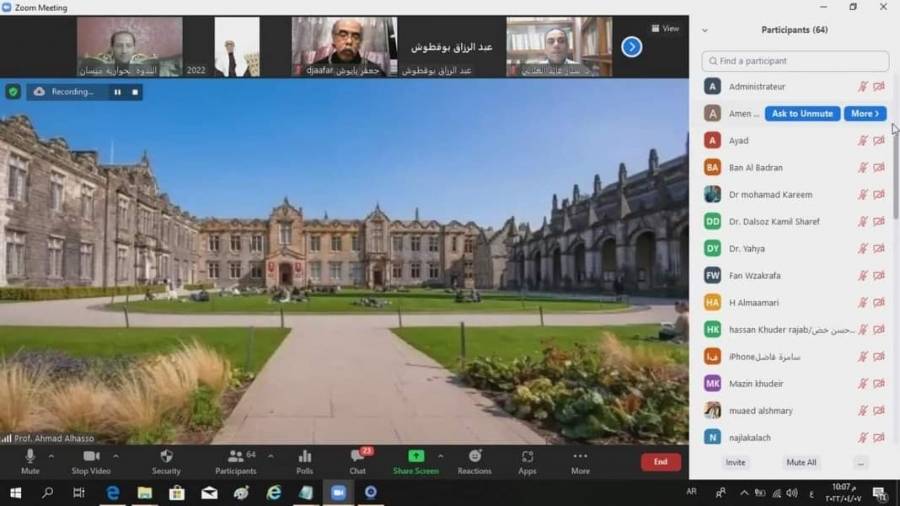Open the Reactions menu
The height and width of the screenshot is (506, 900).
(x=474, y=461)
